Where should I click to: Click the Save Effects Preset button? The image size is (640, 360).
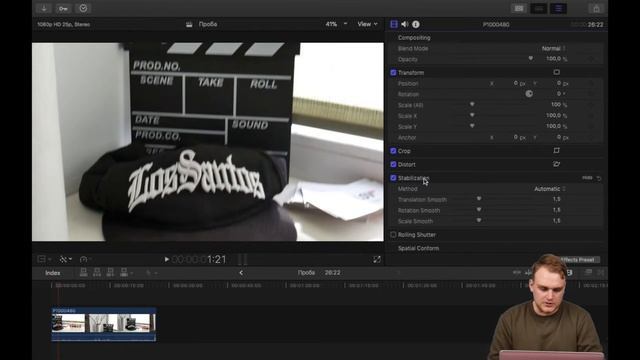580,260
